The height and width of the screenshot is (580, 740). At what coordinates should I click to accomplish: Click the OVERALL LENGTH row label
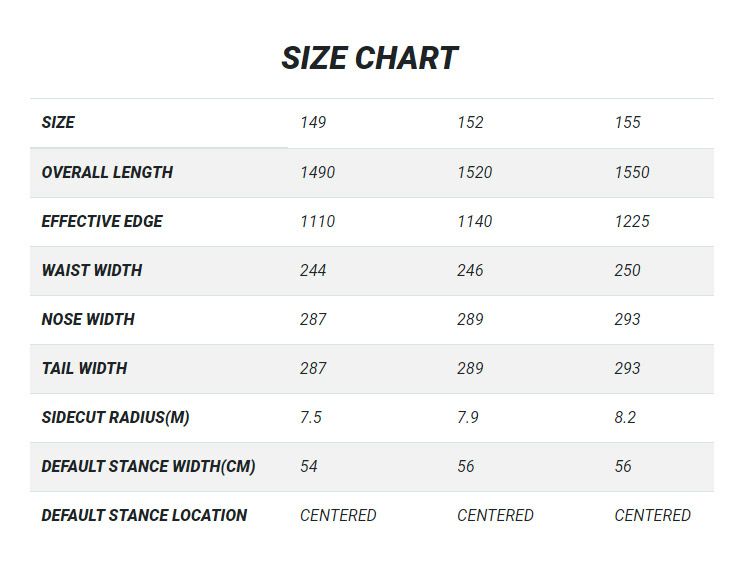click(107, 172)
